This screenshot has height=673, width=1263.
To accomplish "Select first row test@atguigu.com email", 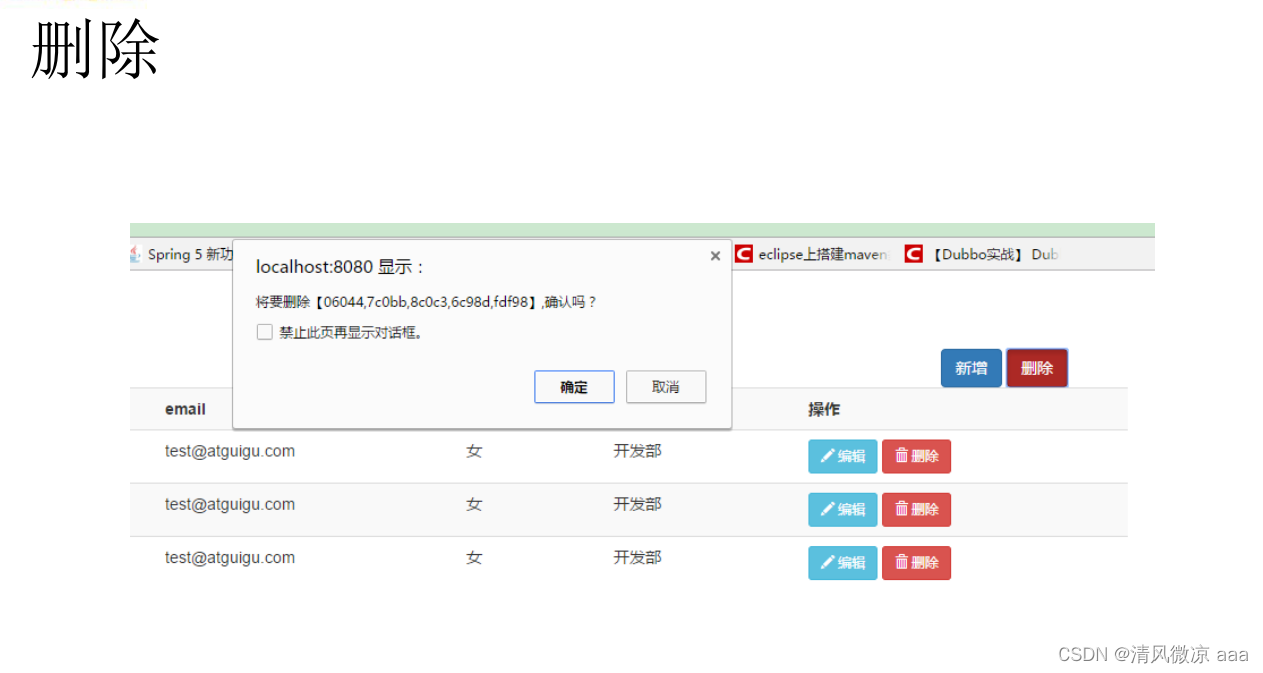I will click(230, 451).
